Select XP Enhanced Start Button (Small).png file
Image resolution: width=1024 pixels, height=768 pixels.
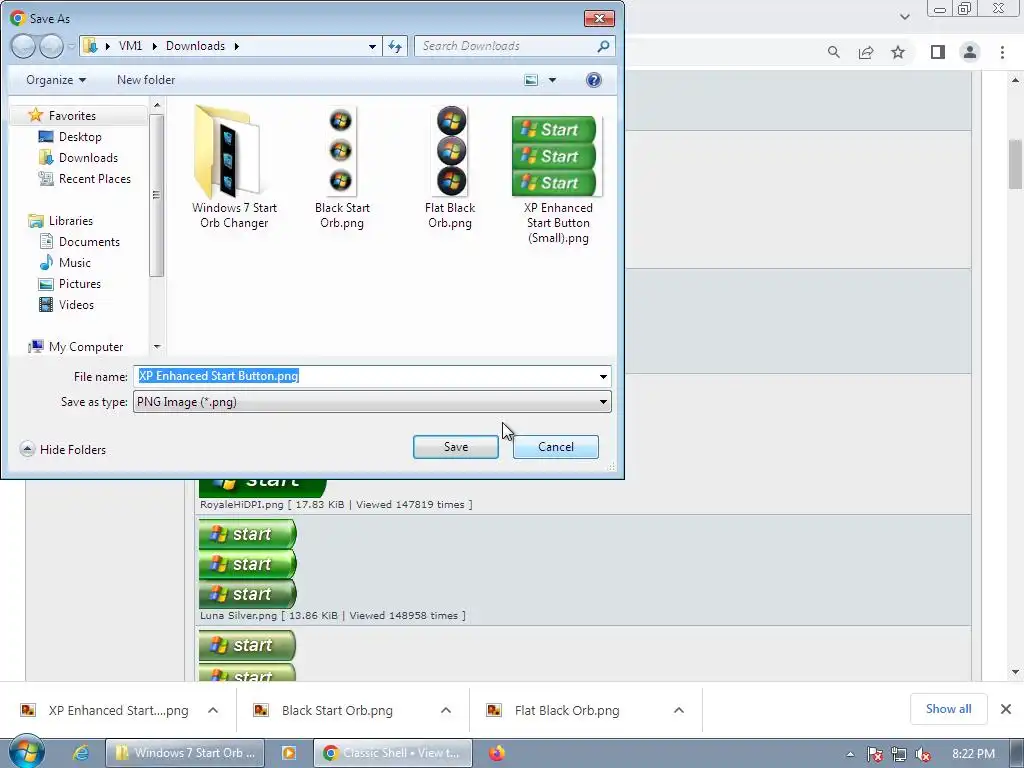click(x=558, y=176)
